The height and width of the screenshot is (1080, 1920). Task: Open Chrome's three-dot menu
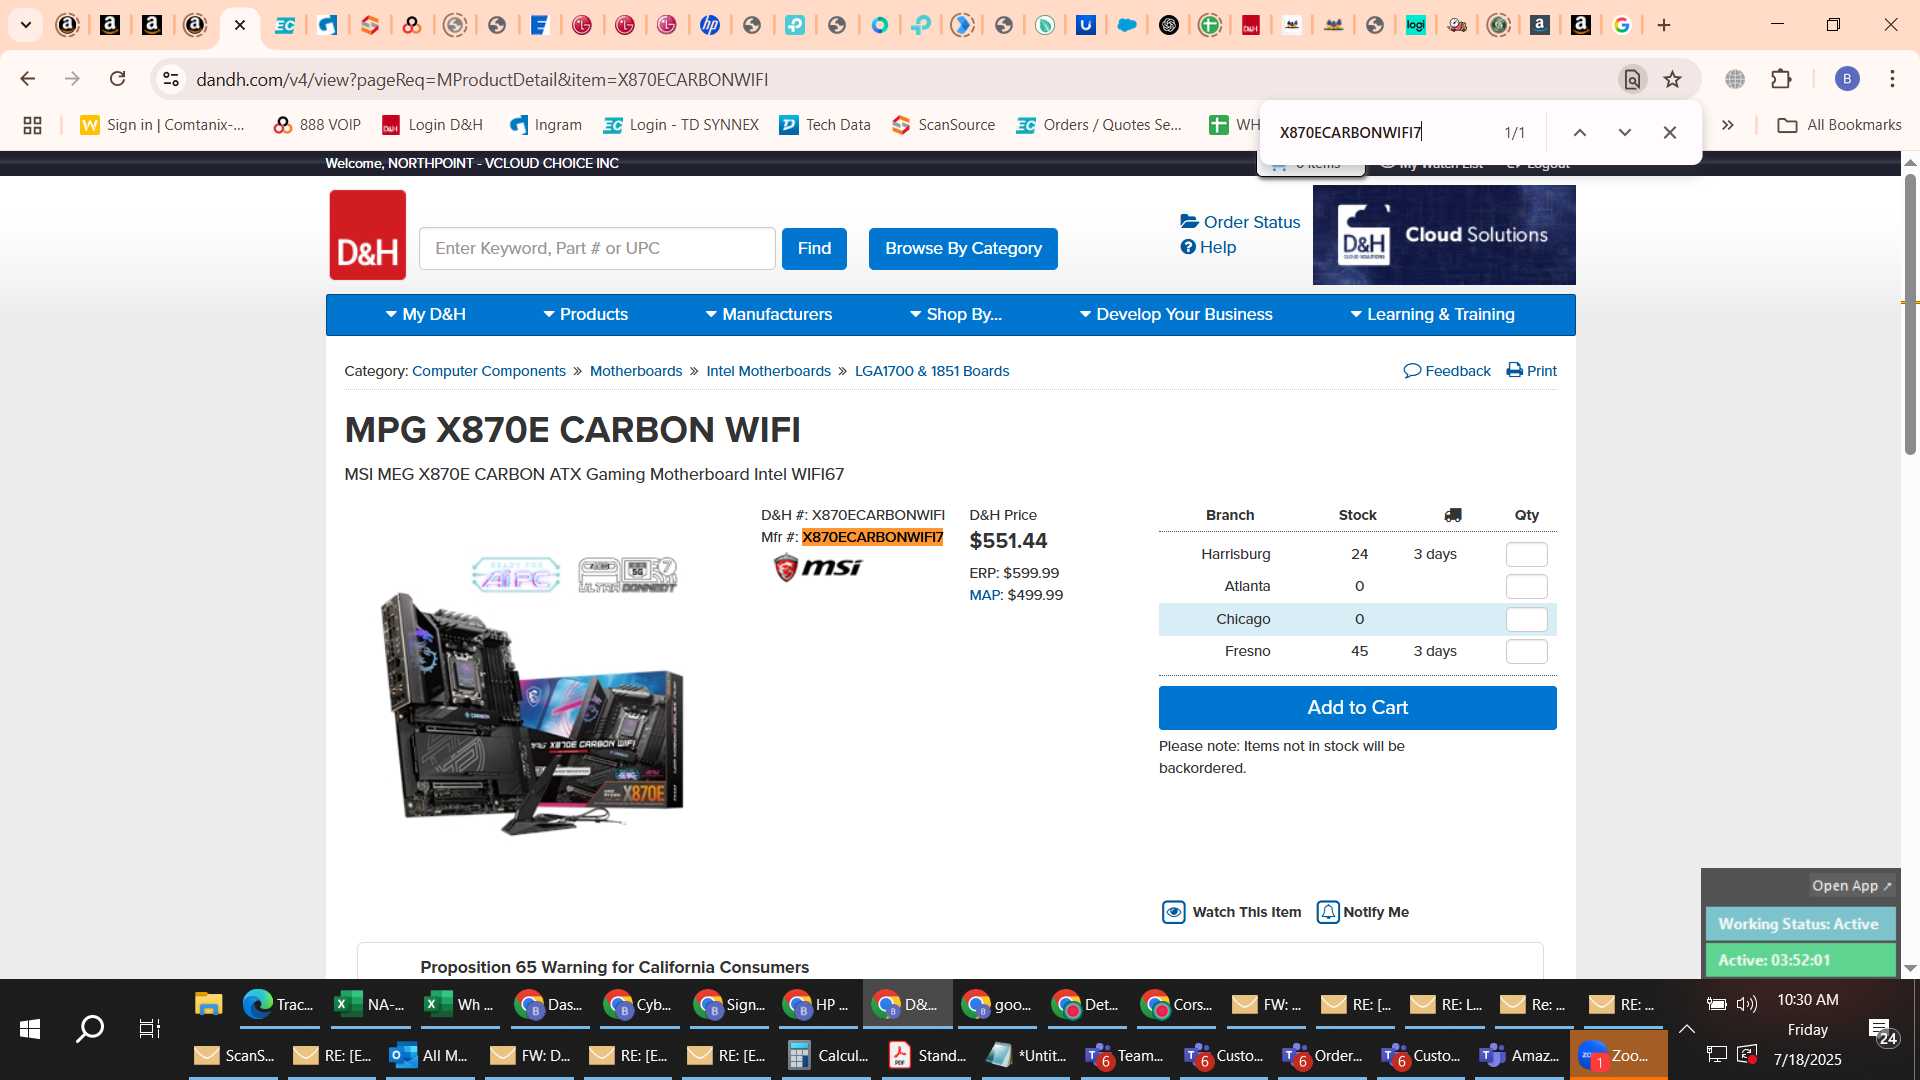click(x=1892, y=79)
